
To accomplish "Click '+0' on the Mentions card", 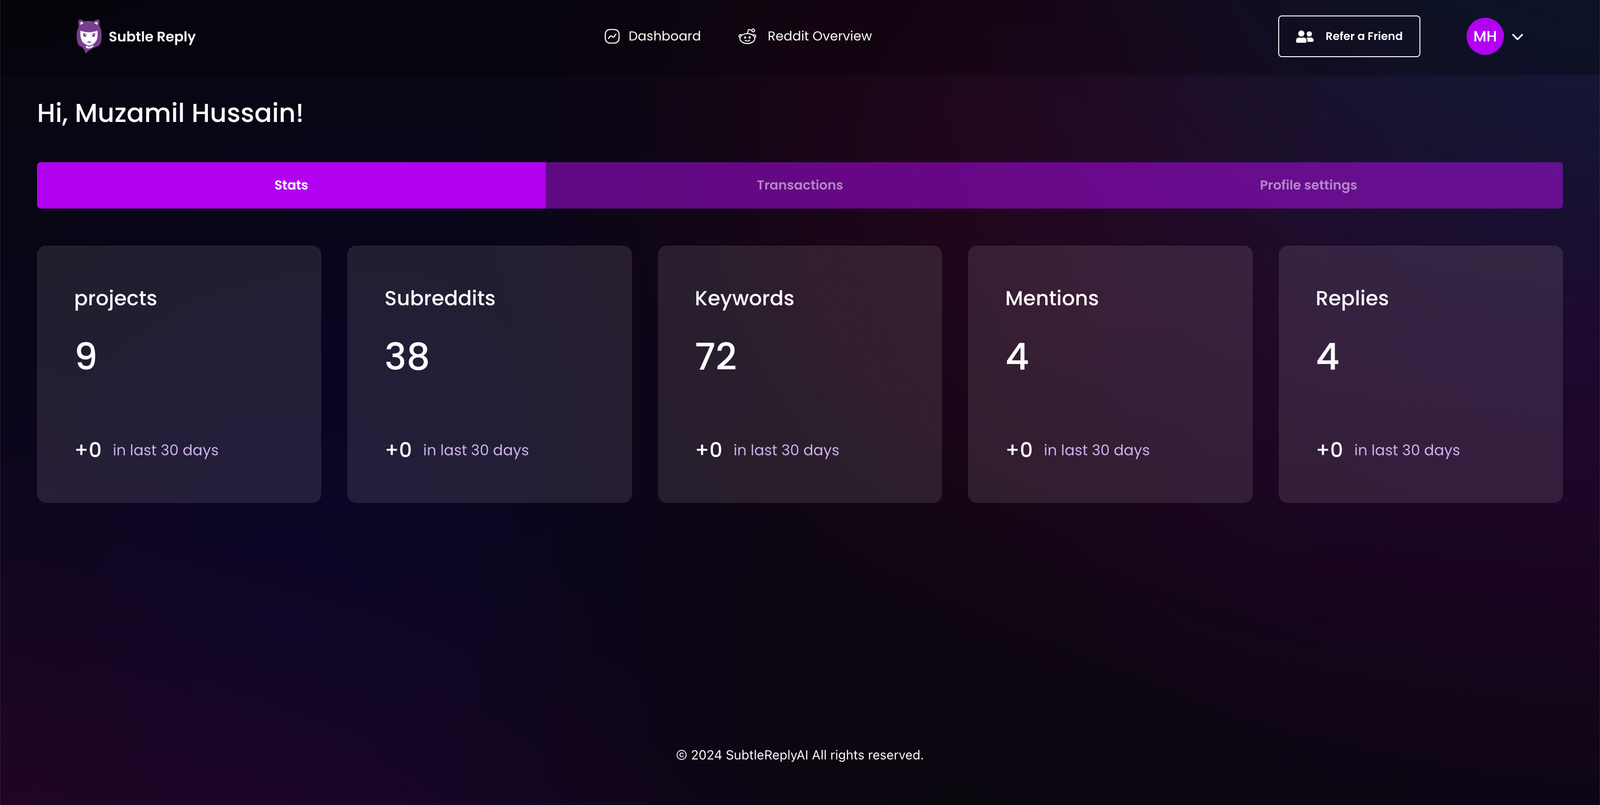I will pos(1019,450).
